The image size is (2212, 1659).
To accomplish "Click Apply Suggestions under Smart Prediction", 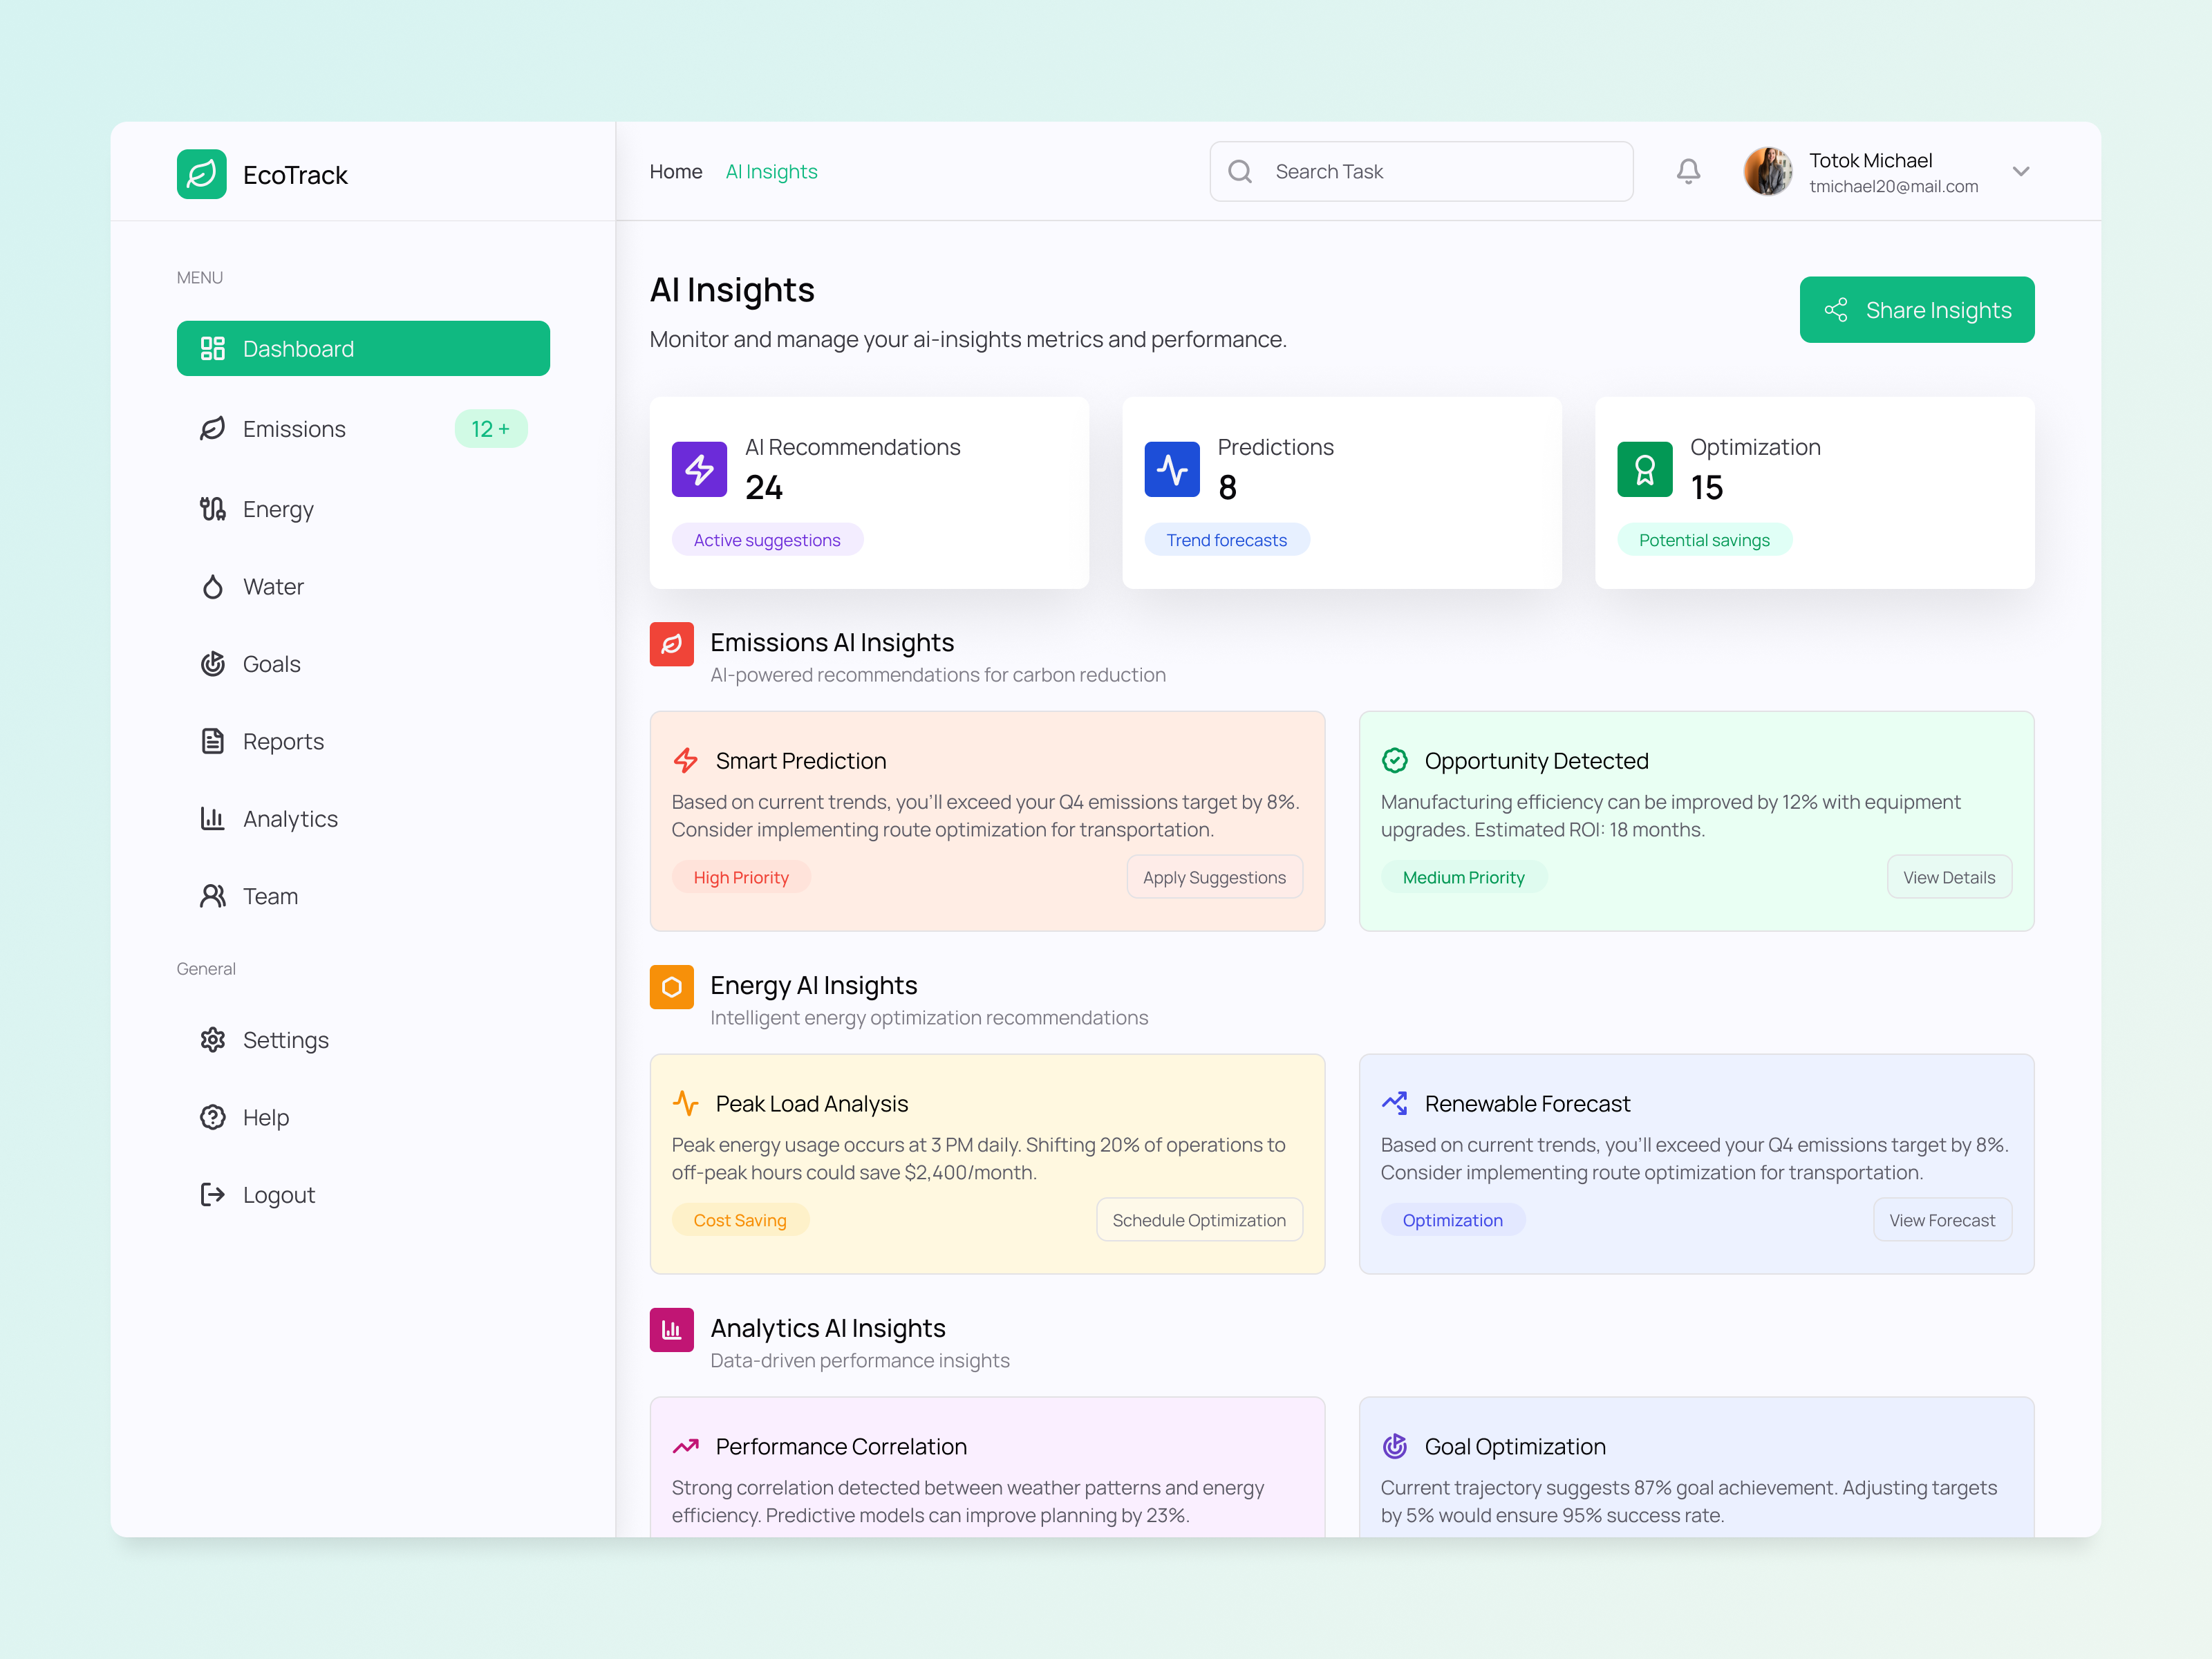I will [1214, 877].
